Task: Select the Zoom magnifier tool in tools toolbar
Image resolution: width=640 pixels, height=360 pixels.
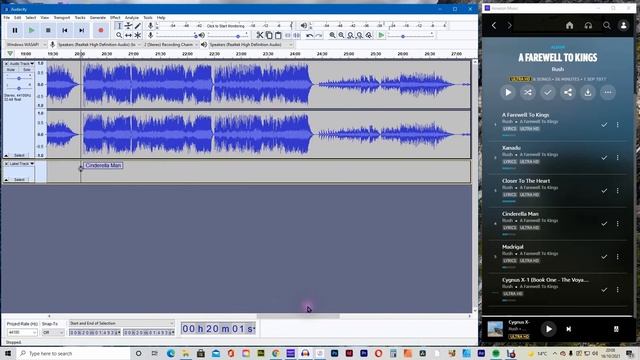Action: 119,35
